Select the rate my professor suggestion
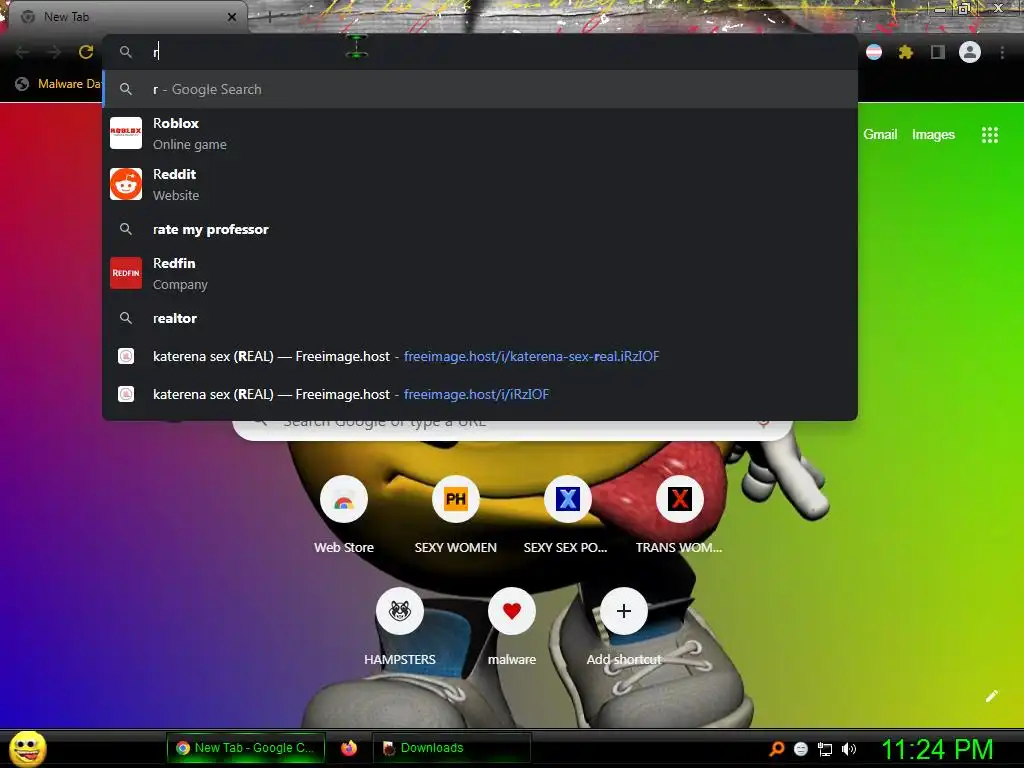The image size is (1024, 768). pos(480,229)
